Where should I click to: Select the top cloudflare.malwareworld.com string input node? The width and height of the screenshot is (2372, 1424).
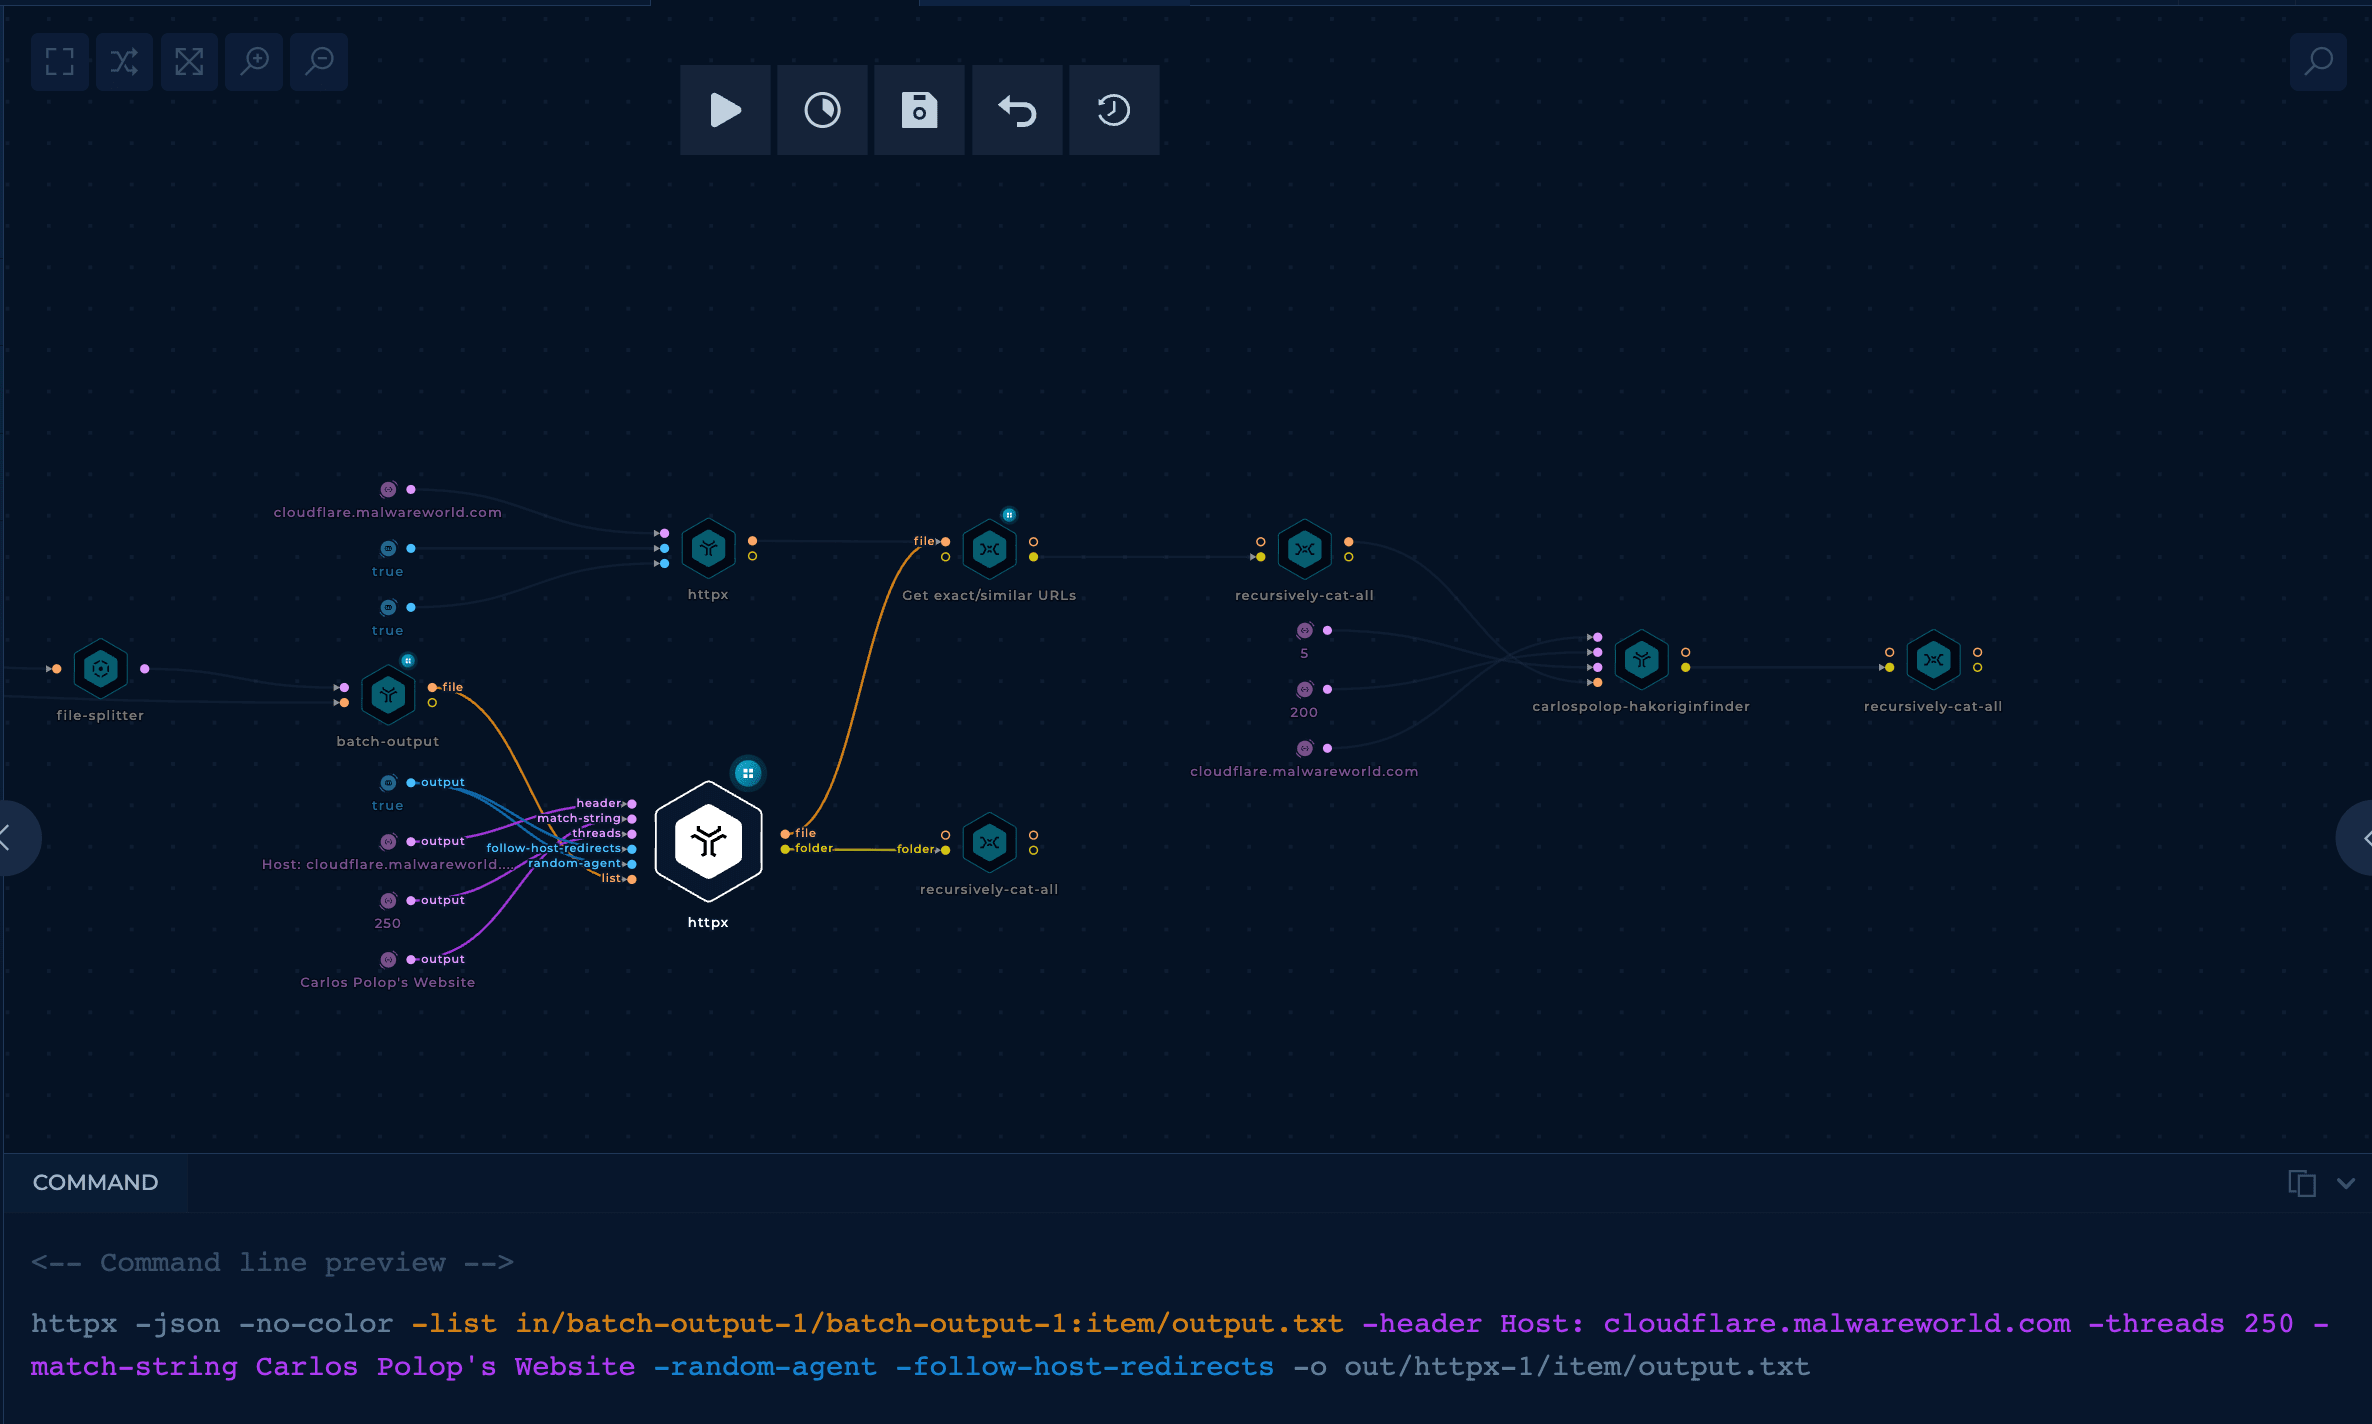click(388, 490)
